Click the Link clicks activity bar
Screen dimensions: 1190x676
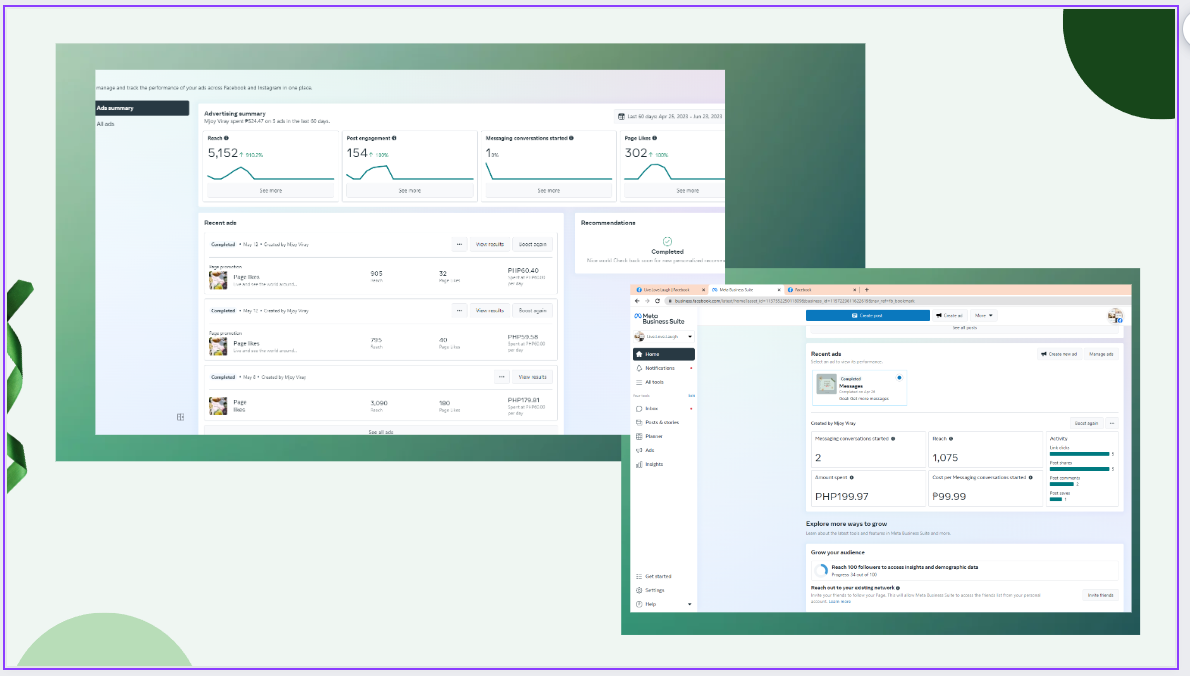pos(1079,454)
